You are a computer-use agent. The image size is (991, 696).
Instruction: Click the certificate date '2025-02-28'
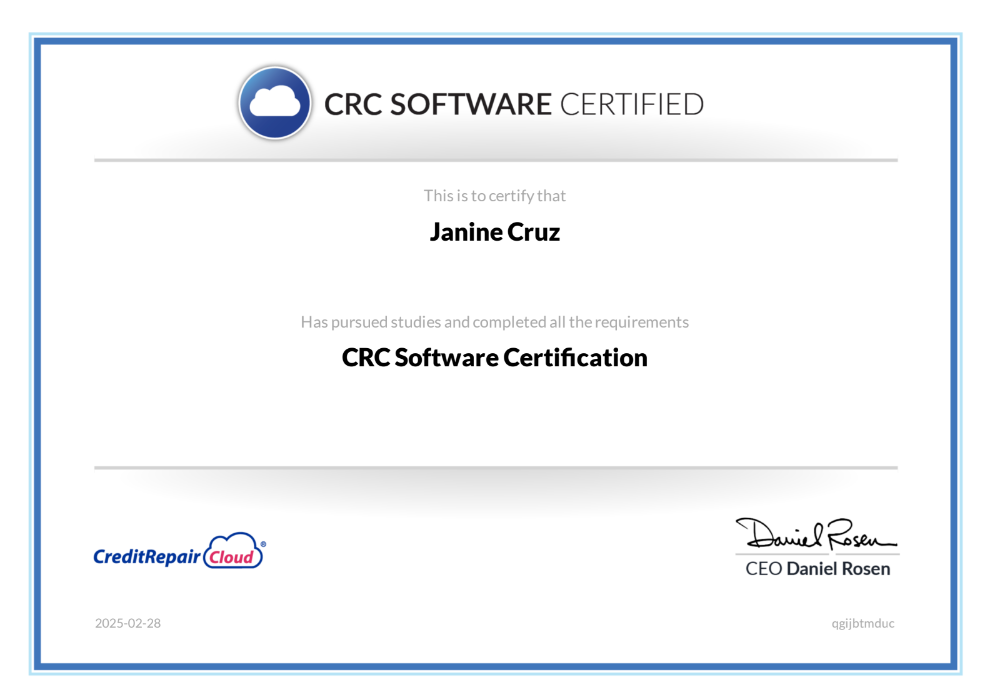tap(128, 623)
